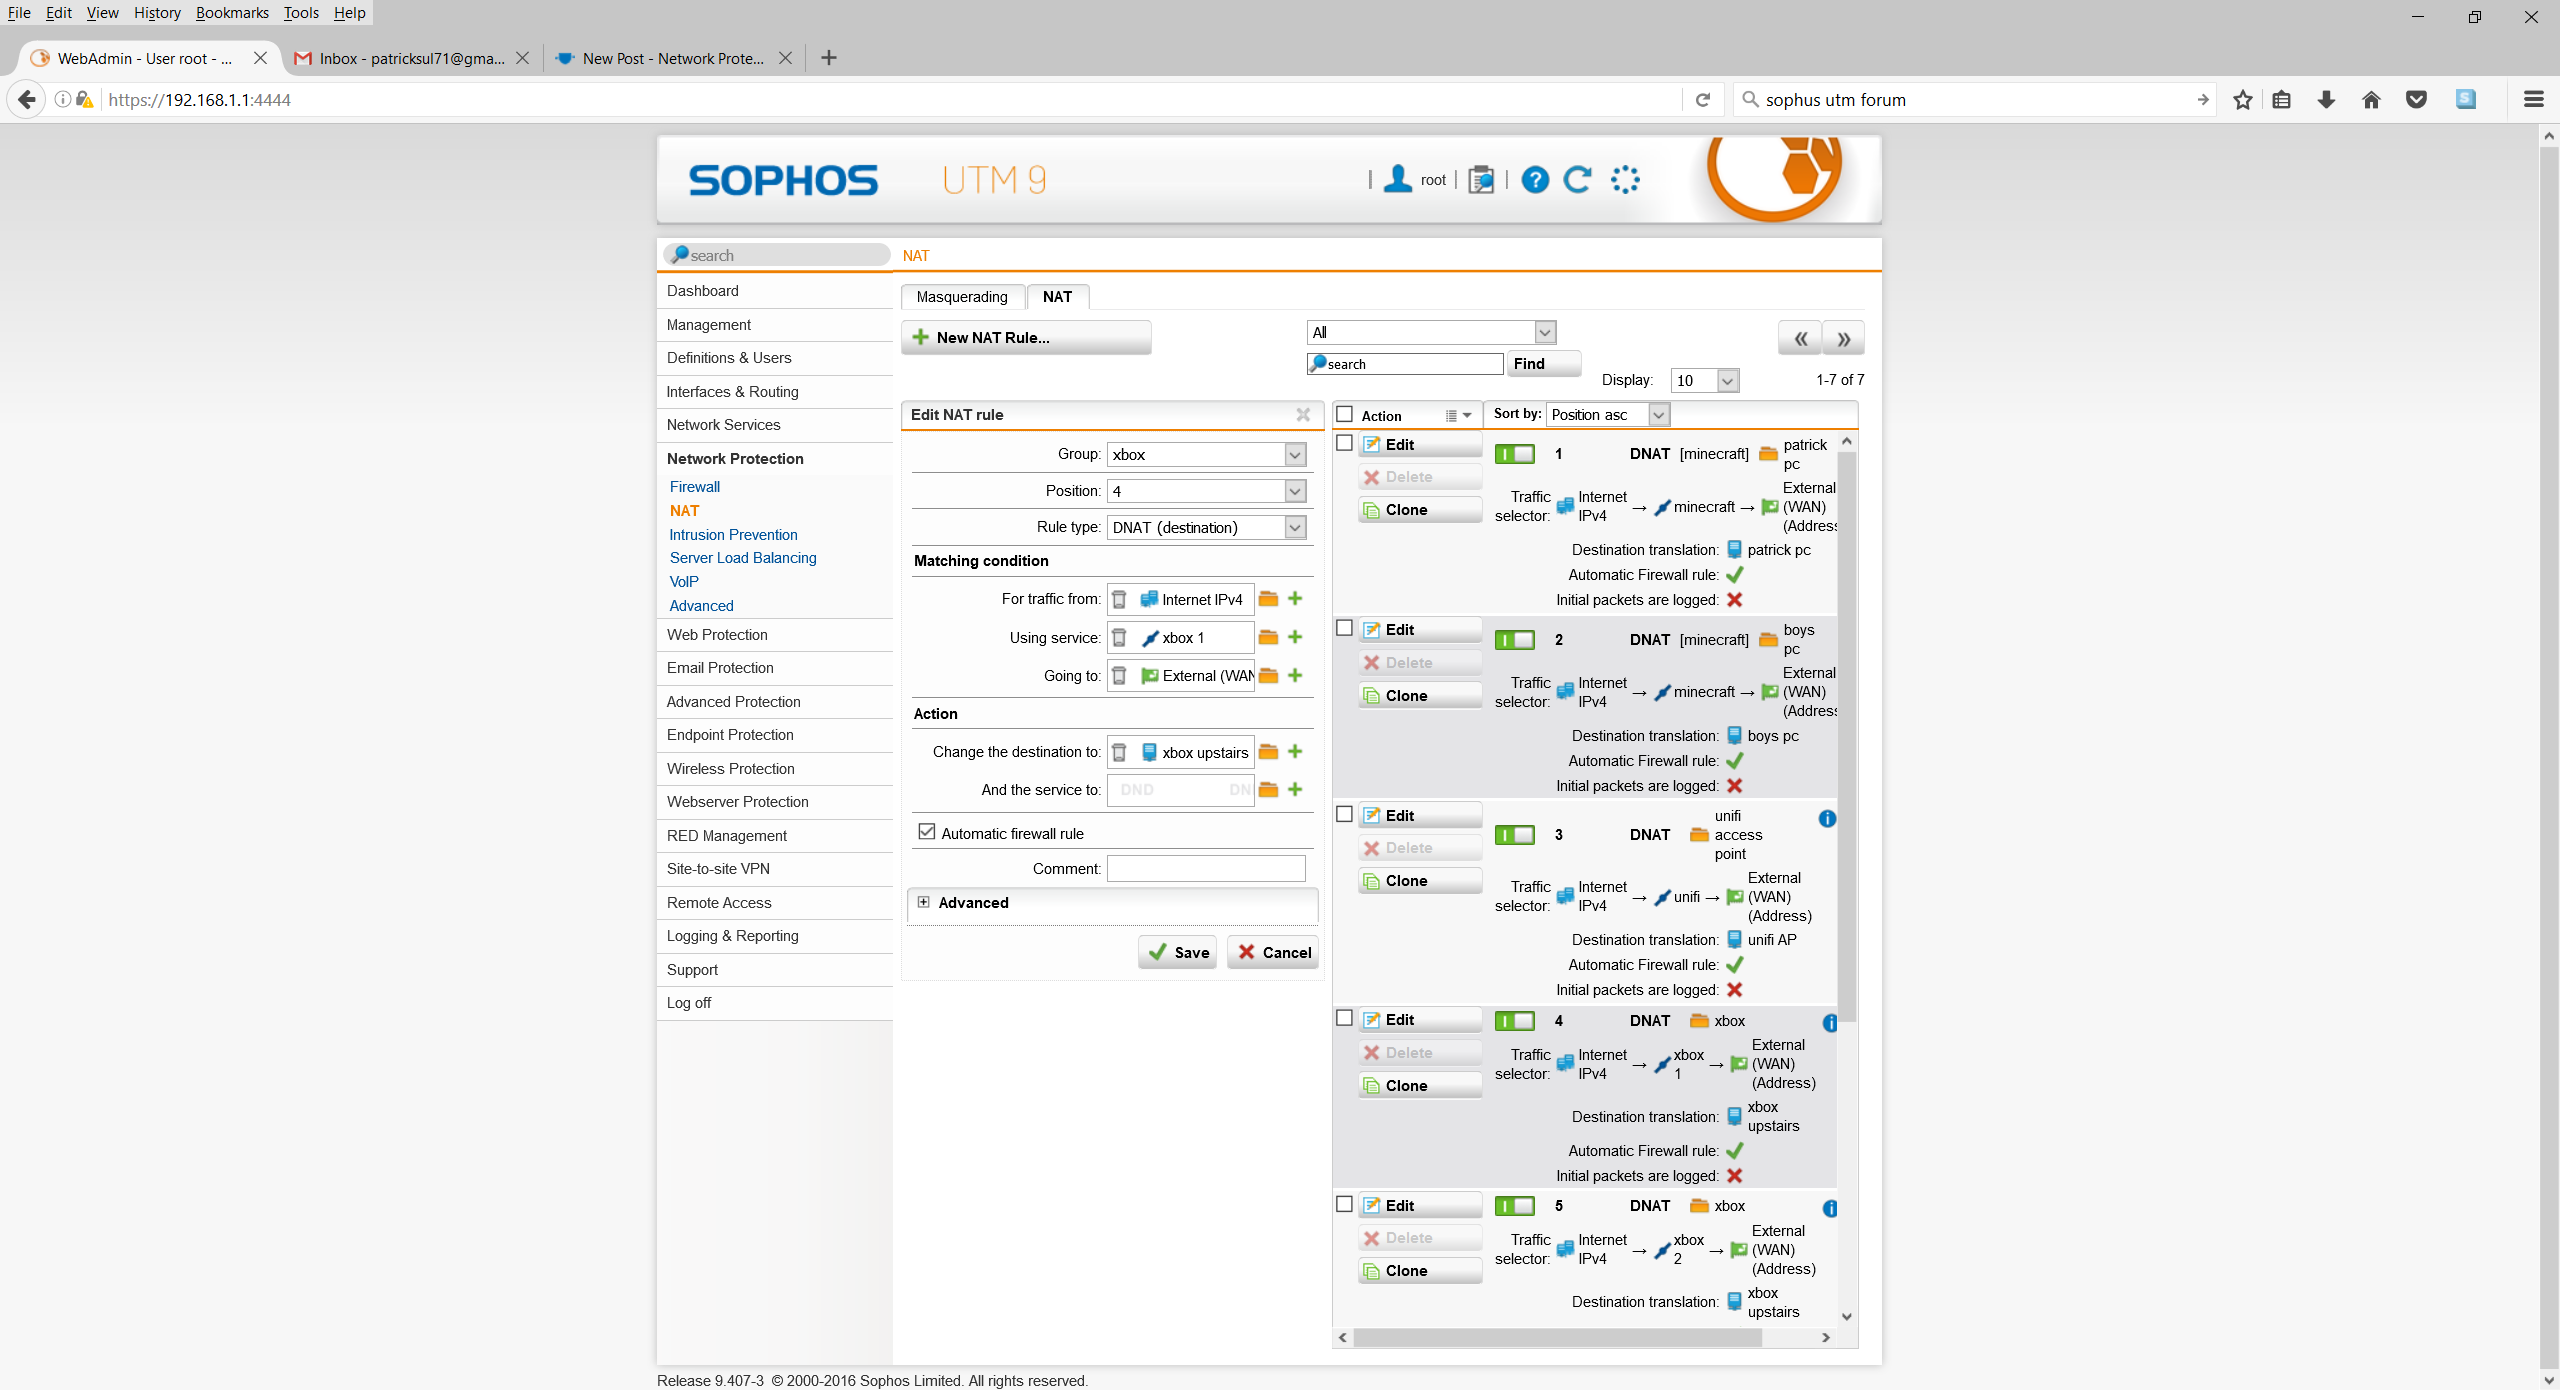Open the Action bulk menu dropdown
Image resolution: width=2560 pixels, height=1390 pixels.
point(1459,416)
